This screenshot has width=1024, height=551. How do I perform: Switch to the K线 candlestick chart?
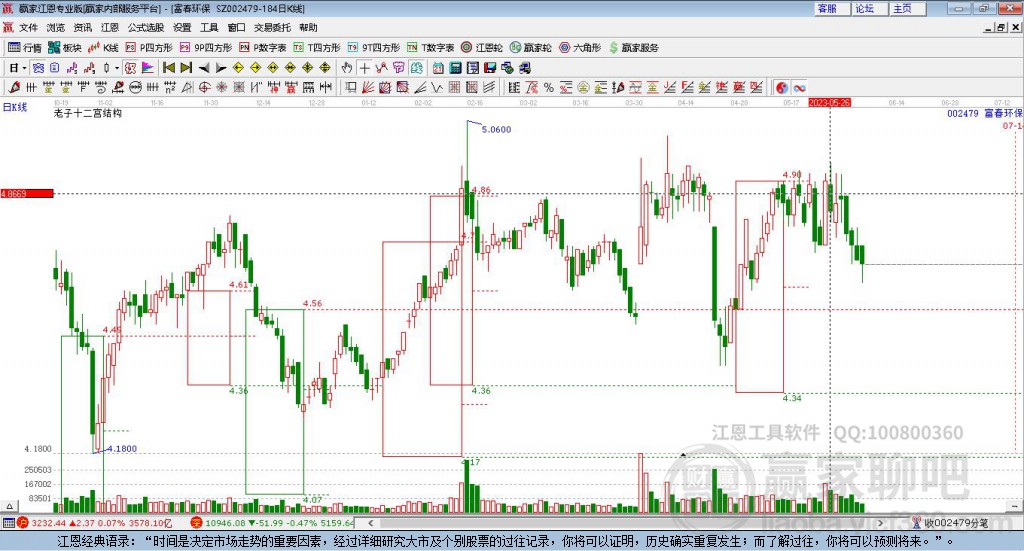(x=103, y=48)
